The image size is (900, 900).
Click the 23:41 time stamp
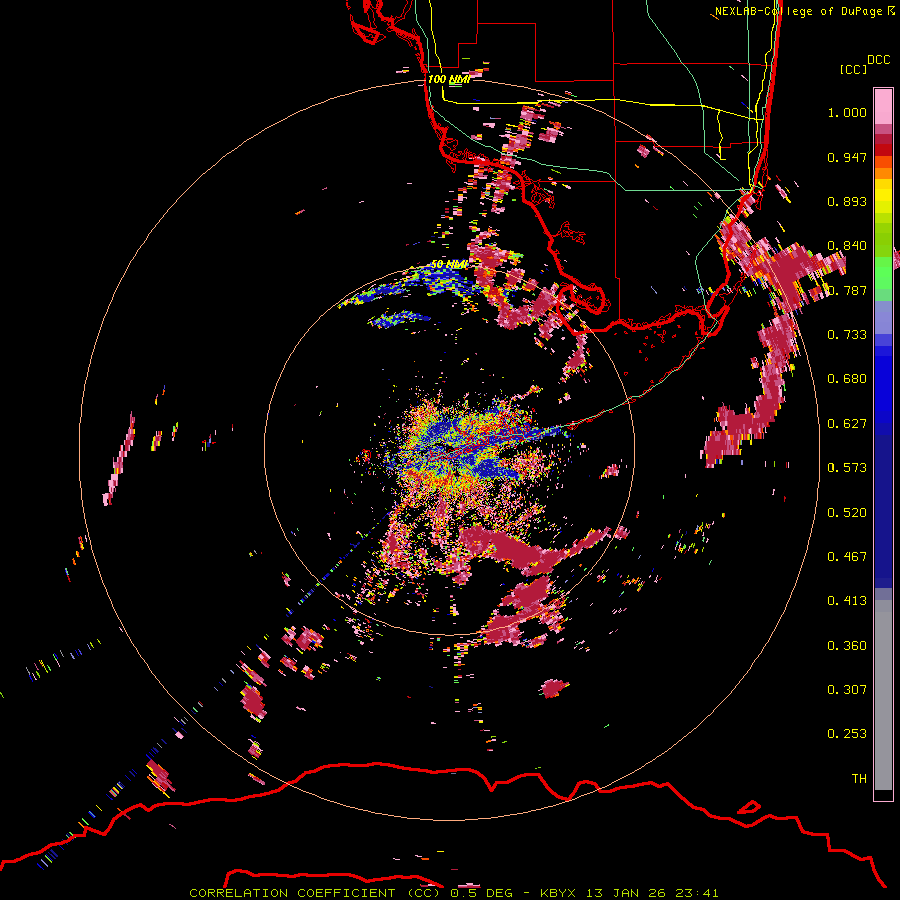(x=696, y=893)
